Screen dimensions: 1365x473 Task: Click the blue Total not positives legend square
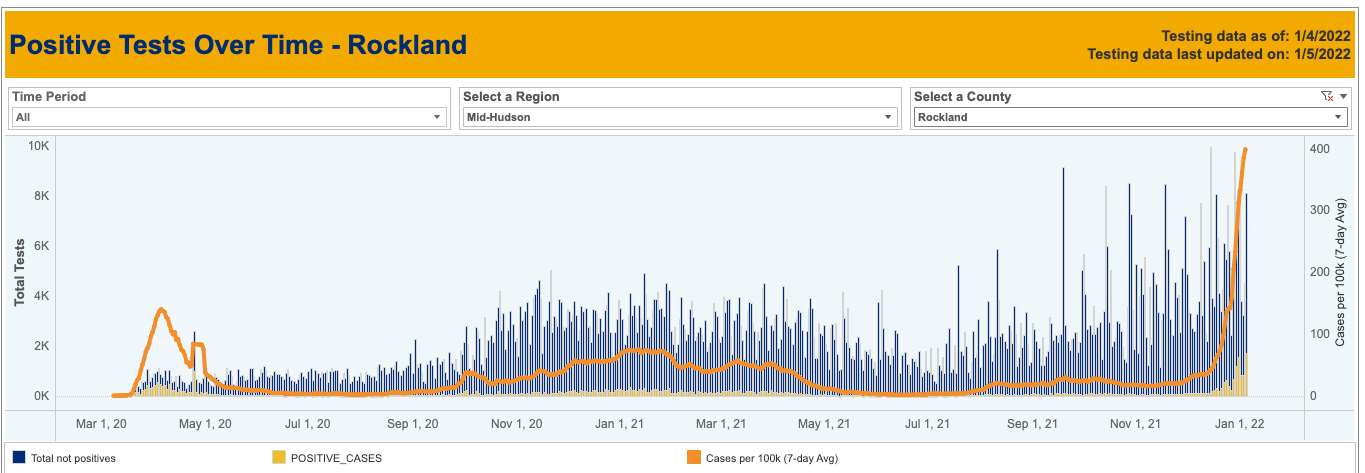pos(19,458)
